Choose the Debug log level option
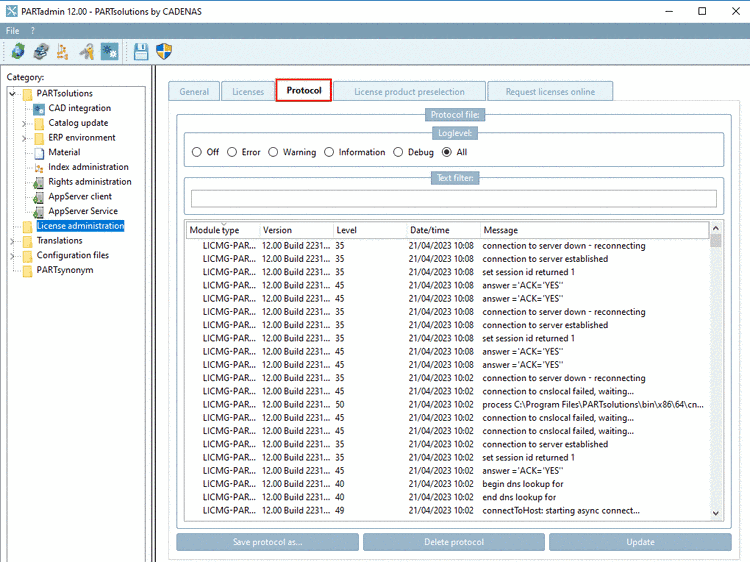Image resolution: width=750 pixels, height=562 pixels. pos(399,152)
